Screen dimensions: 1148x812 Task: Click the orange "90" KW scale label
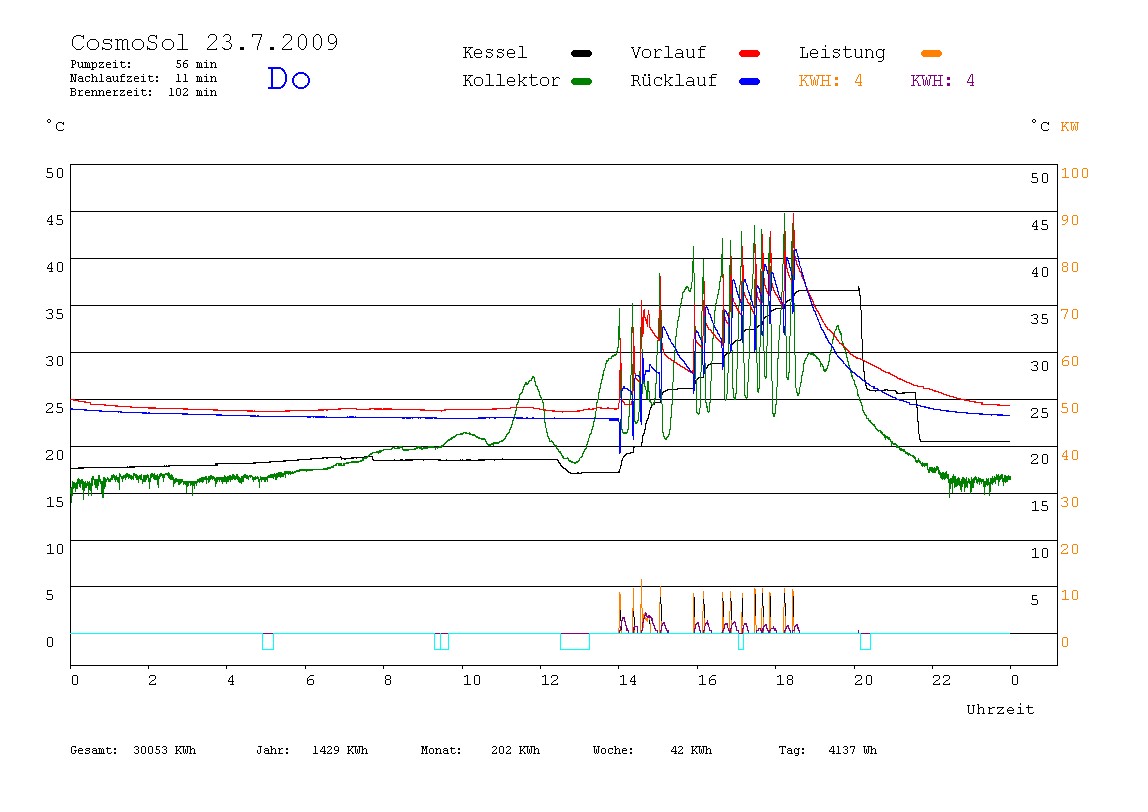1070,220
